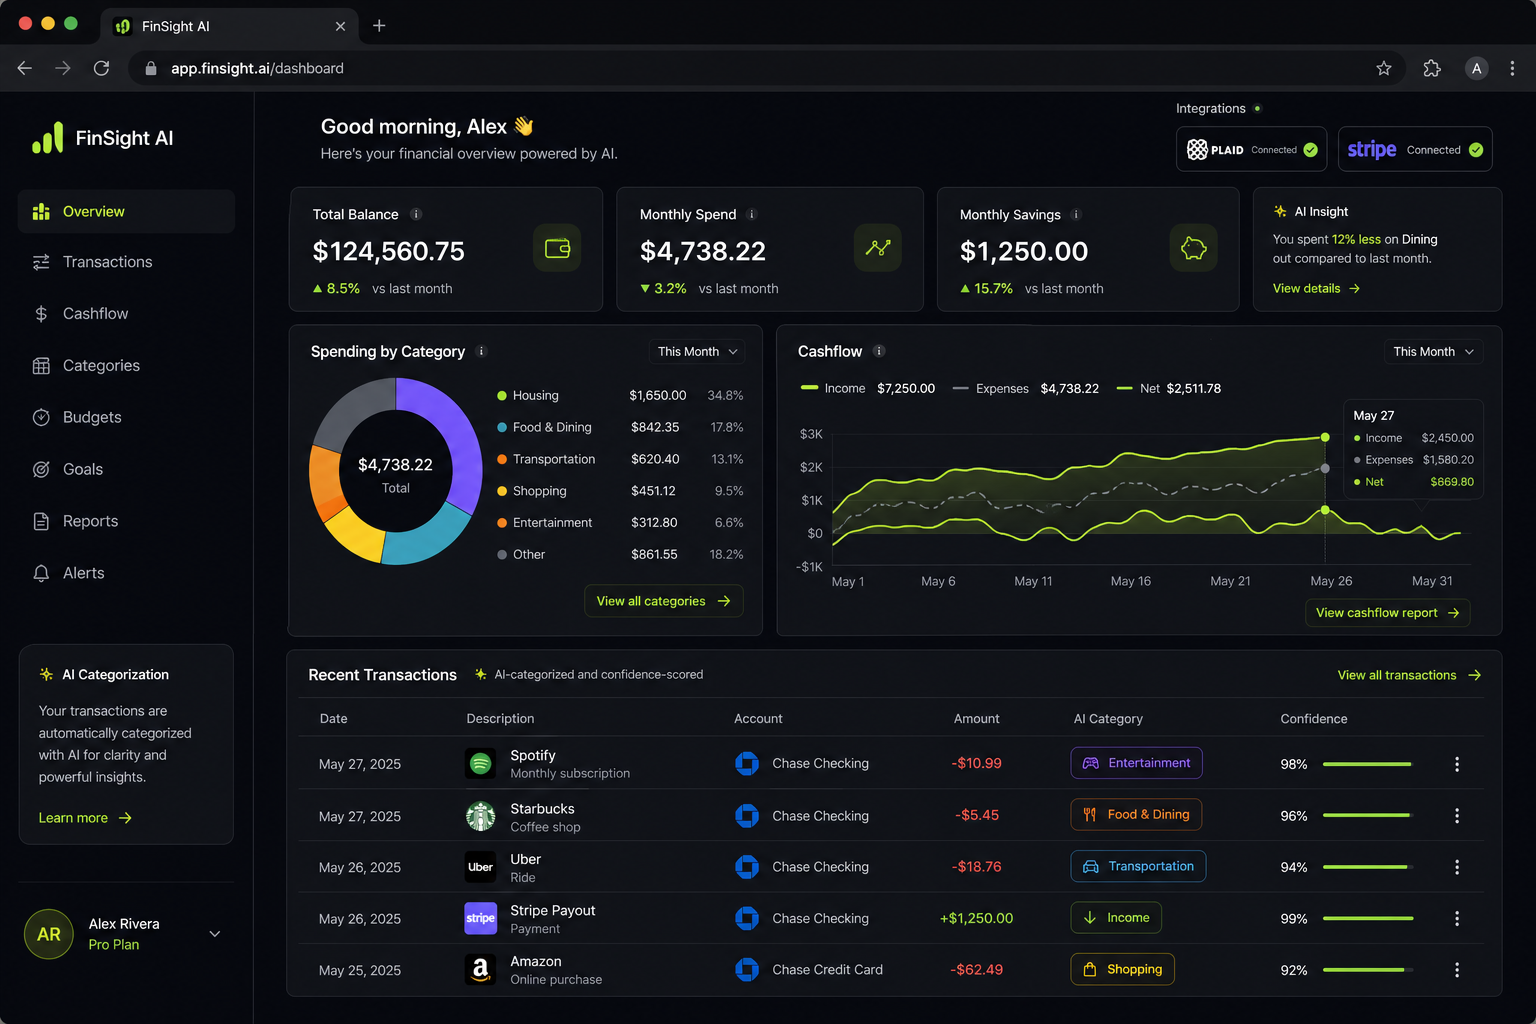This screenshot has height=1024, width=1536.
Task: Click View cashflow report button
Action: (x=1388, y=613)
